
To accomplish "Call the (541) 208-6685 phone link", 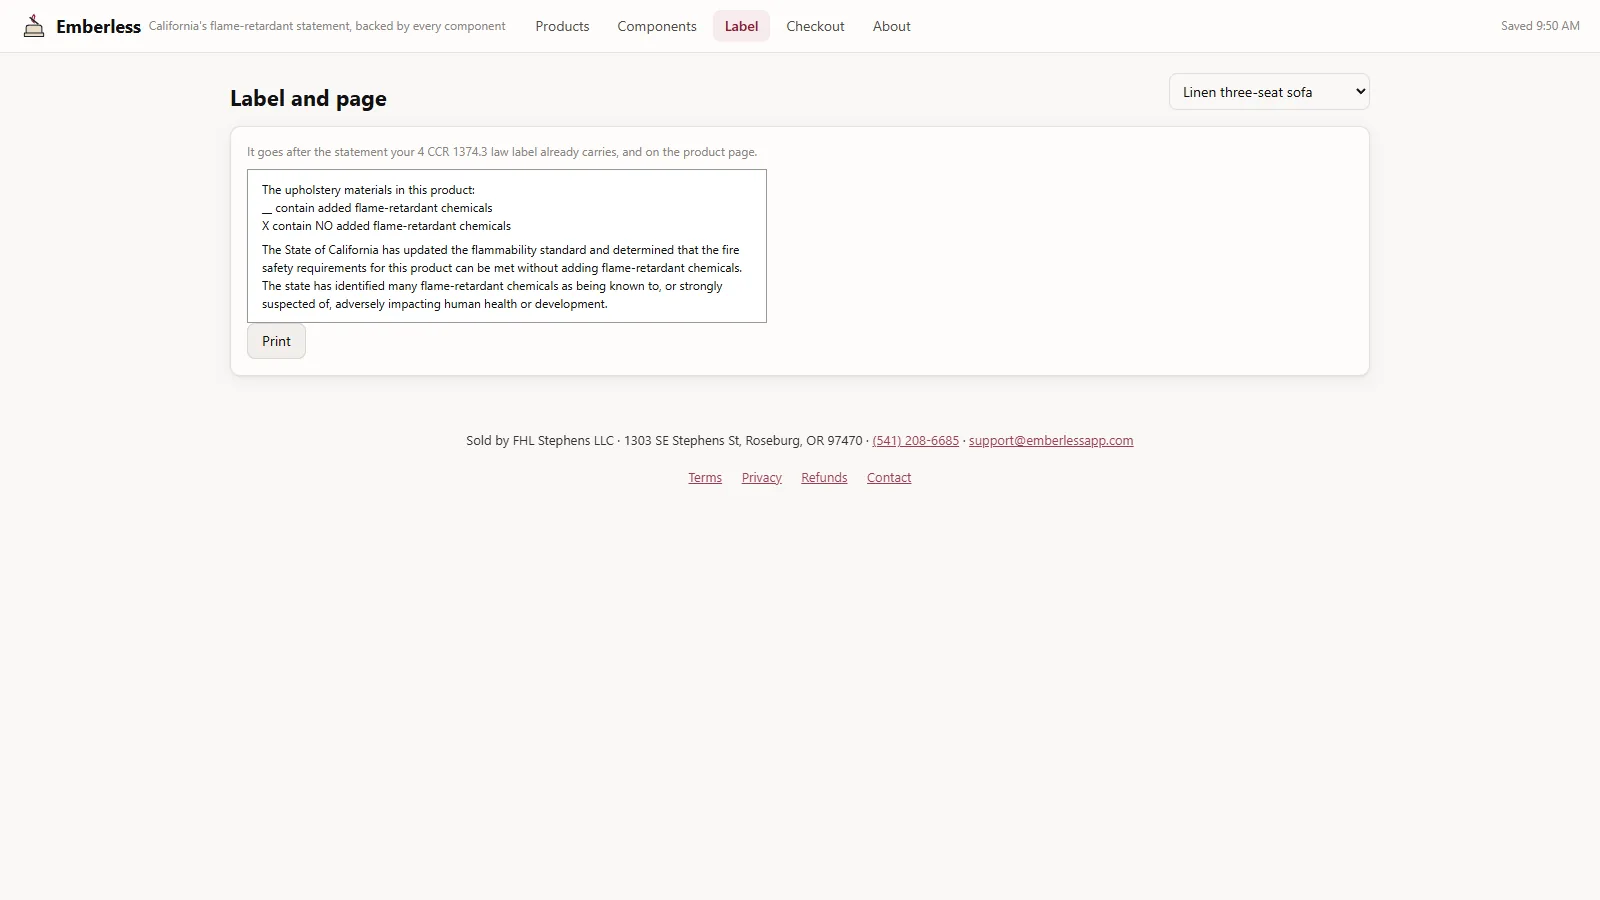I will [915, 441].
